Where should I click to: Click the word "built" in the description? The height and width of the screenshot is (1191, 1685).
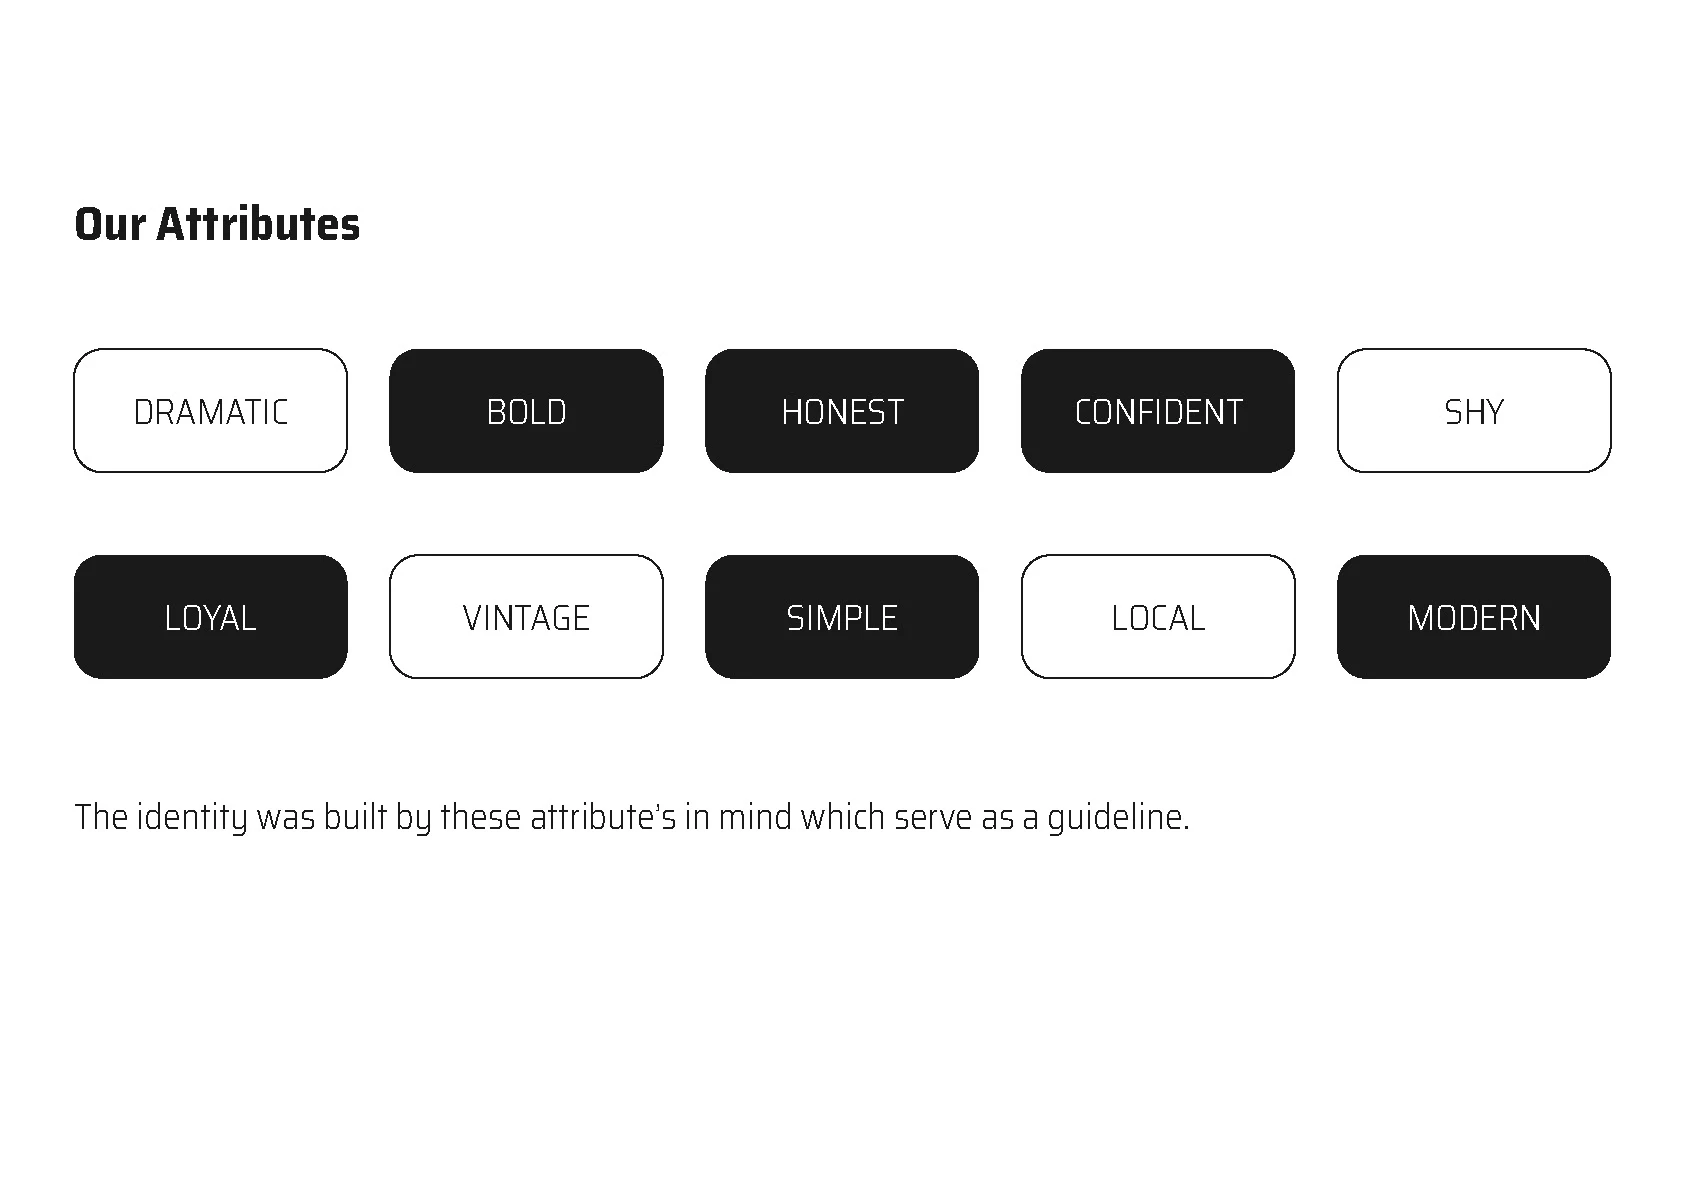[355, 818]
